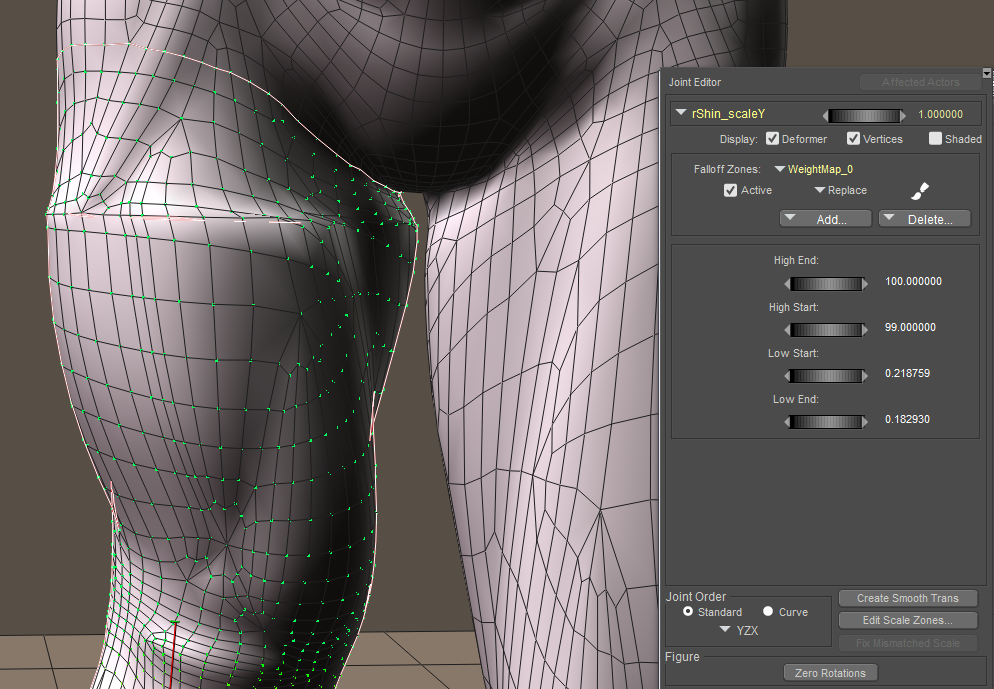
Task: Click the weight map paintbrush icon
Action: pos(920,190)
